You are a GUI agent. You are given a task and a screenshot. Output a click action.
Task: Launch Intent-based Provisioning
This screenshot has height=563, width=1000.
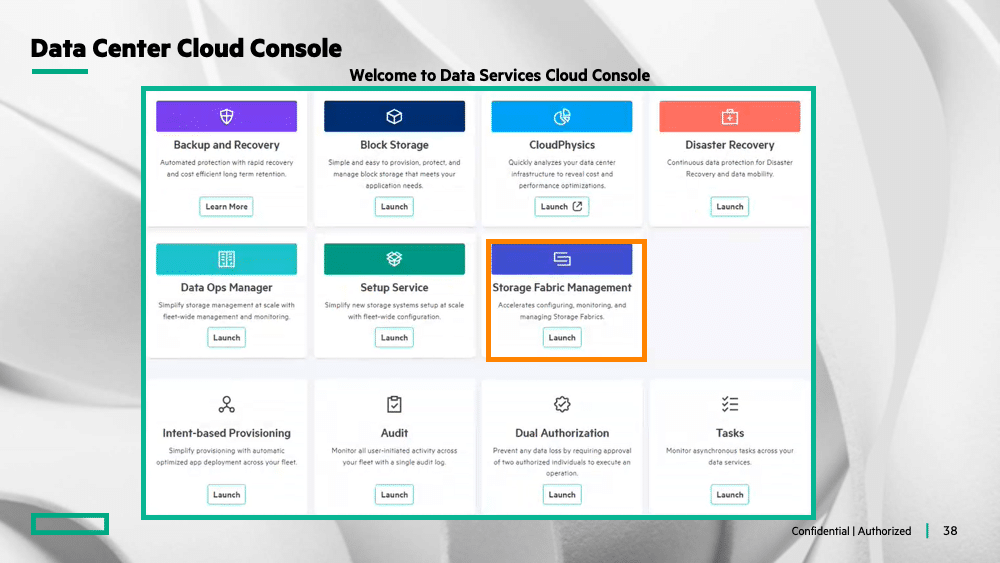pos(226,495)
